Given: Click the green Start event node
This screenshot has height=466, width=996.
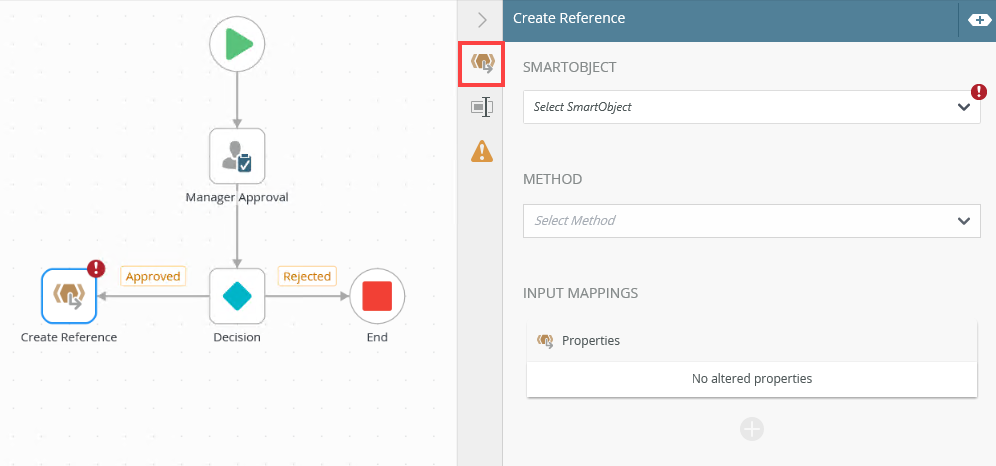Looking at the screenshot, I should point(237,45).
